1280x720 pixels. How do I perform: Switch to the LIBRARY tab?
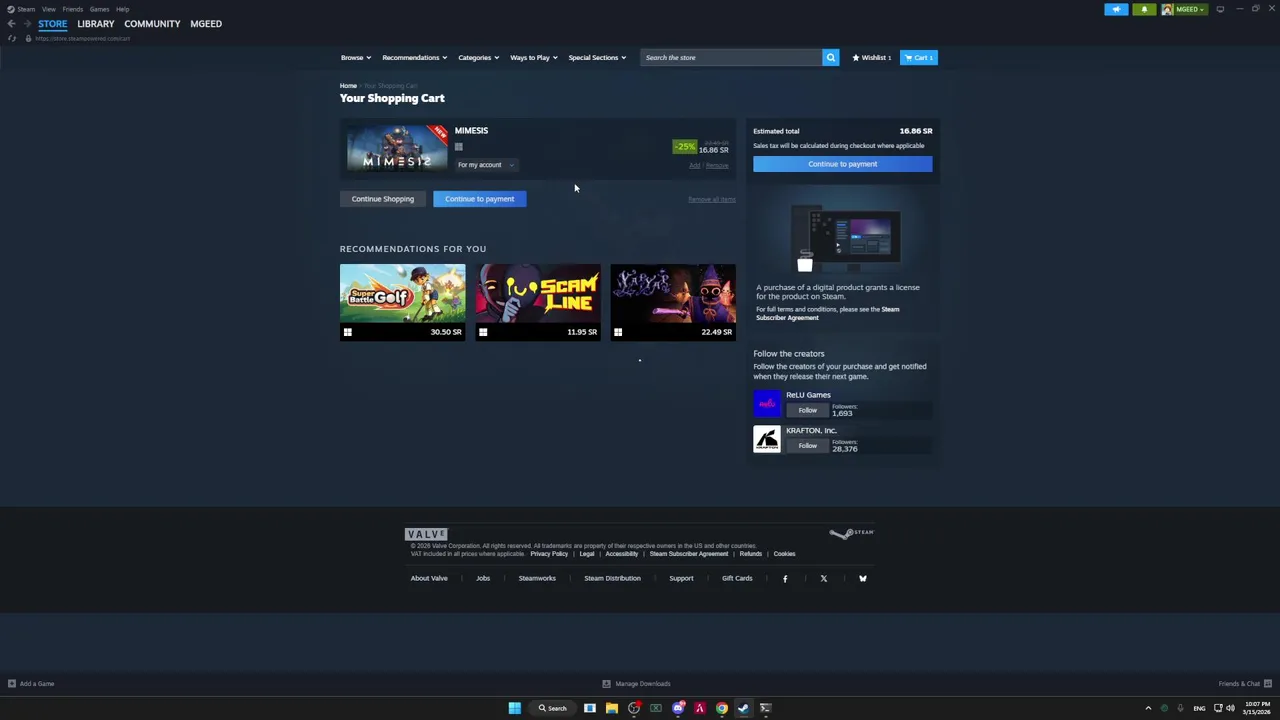tap(96, 24)
